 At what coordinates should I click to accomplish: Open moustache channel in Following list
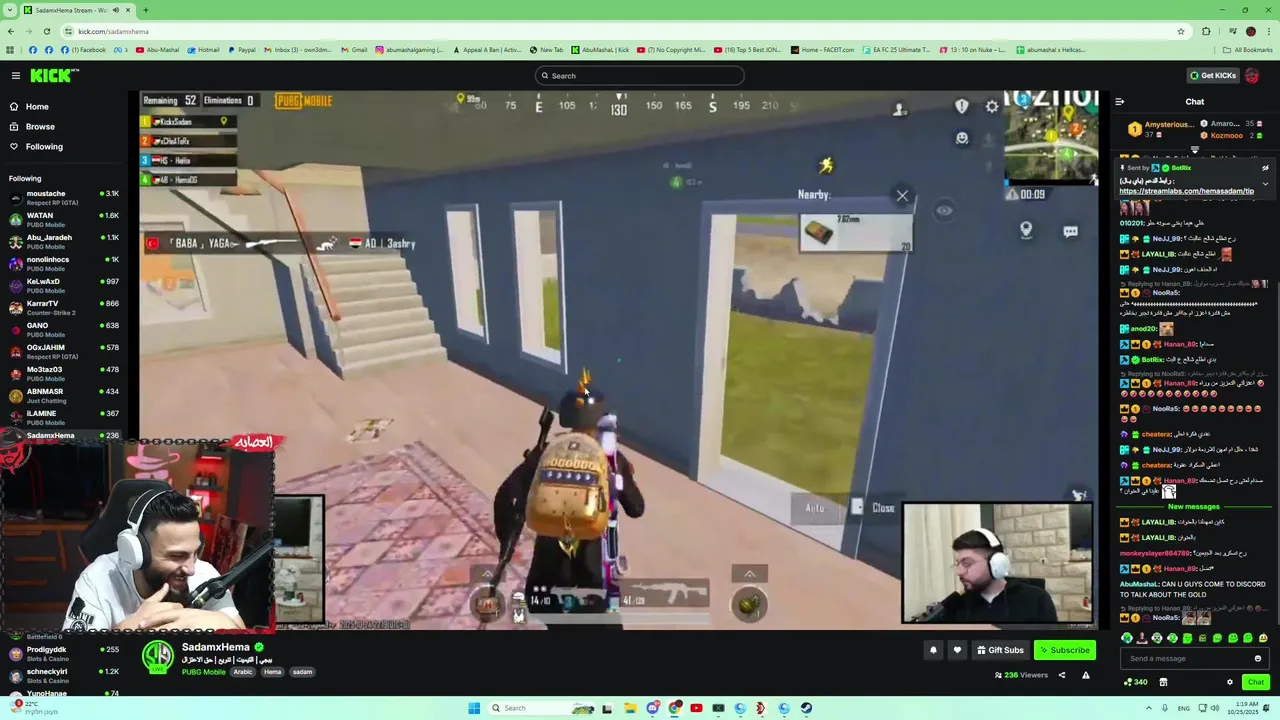pos(64,197)
